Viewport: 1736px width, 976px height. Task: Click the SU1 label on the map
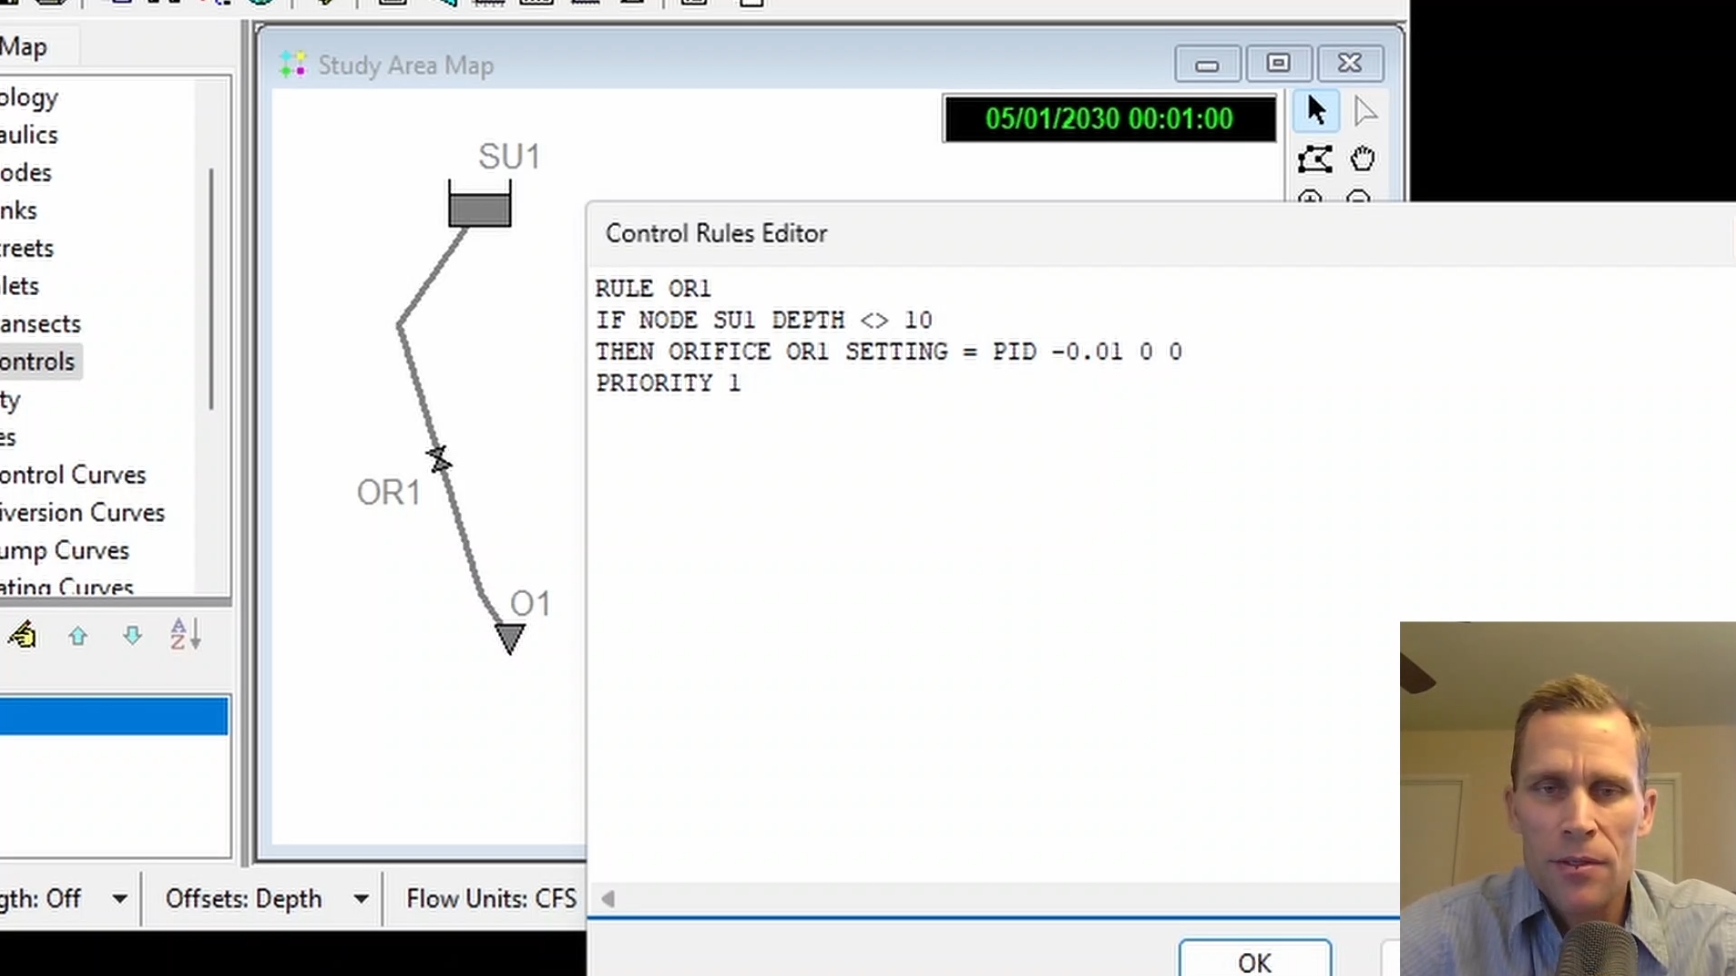pyautogui.click(x=509, y=157)
